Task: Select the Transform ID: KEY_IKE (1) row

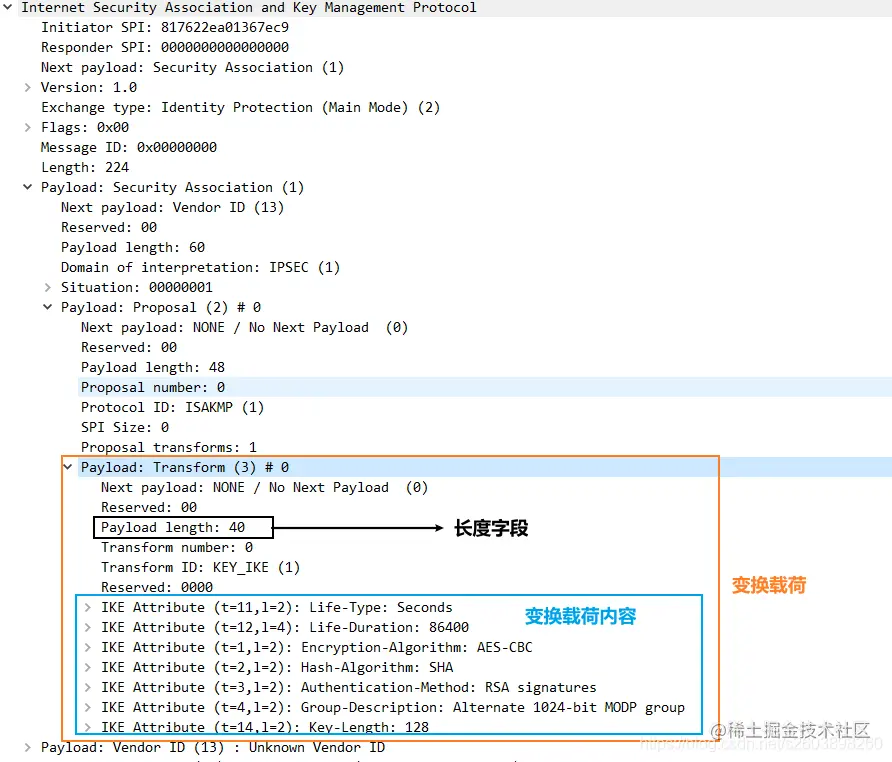Action: [x=200, y=567]
